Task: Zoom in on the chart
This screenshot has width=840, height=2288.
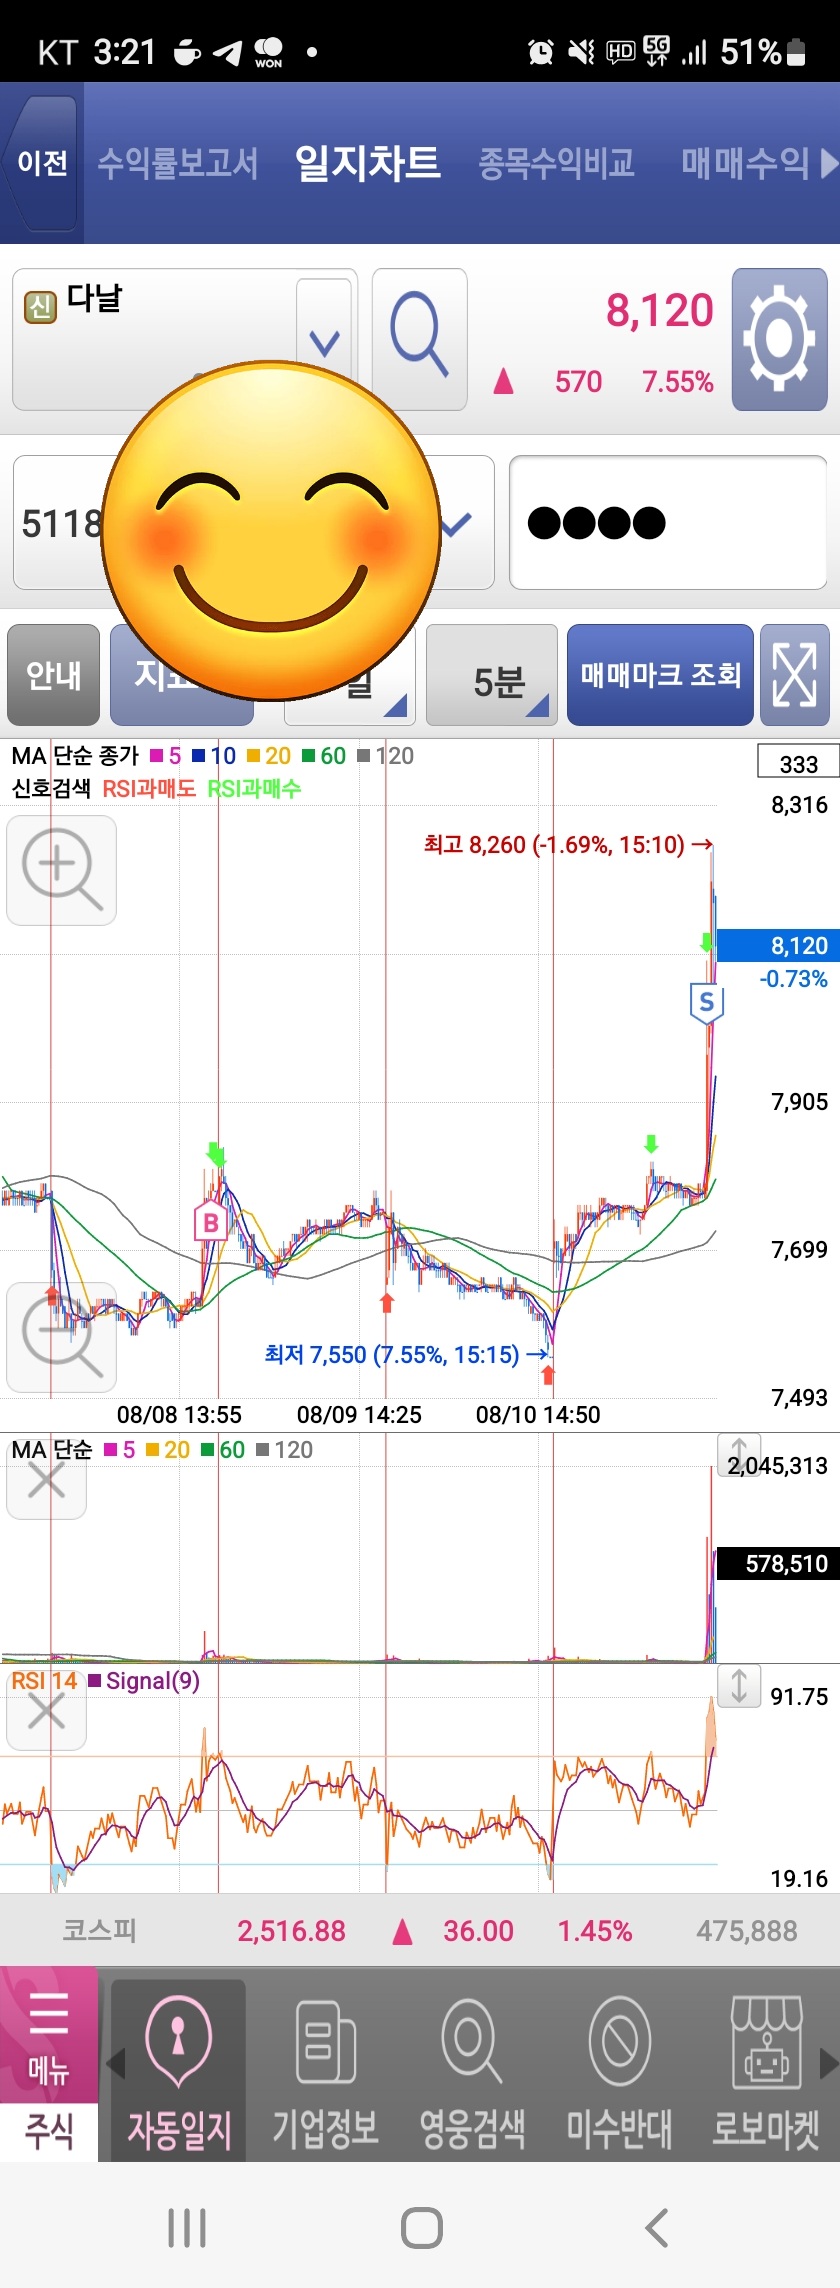Action: [62, 870]
